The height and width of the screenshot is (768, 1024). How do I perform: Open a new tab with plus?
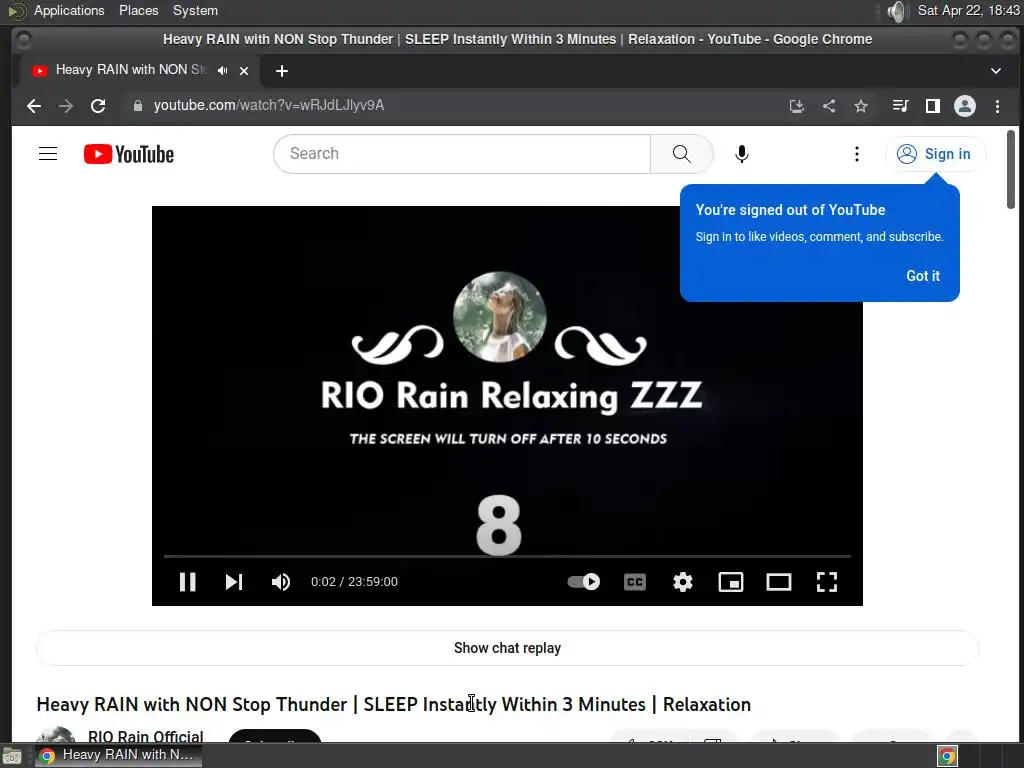[x=281, y=71]
